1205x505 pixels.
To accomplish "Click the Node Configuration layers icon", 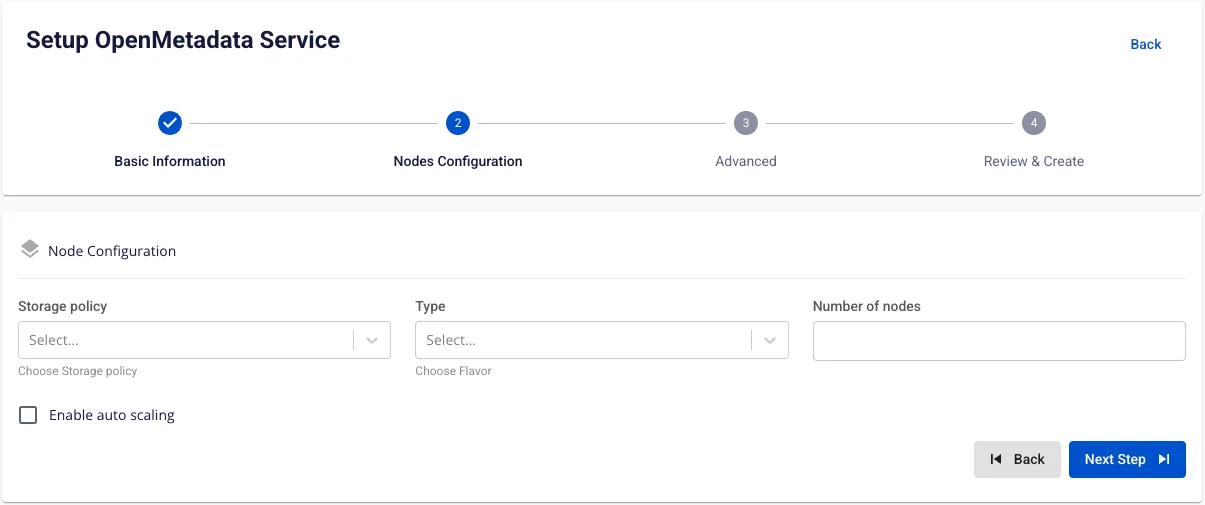I will pyautogui.click(x=30, y=250).
